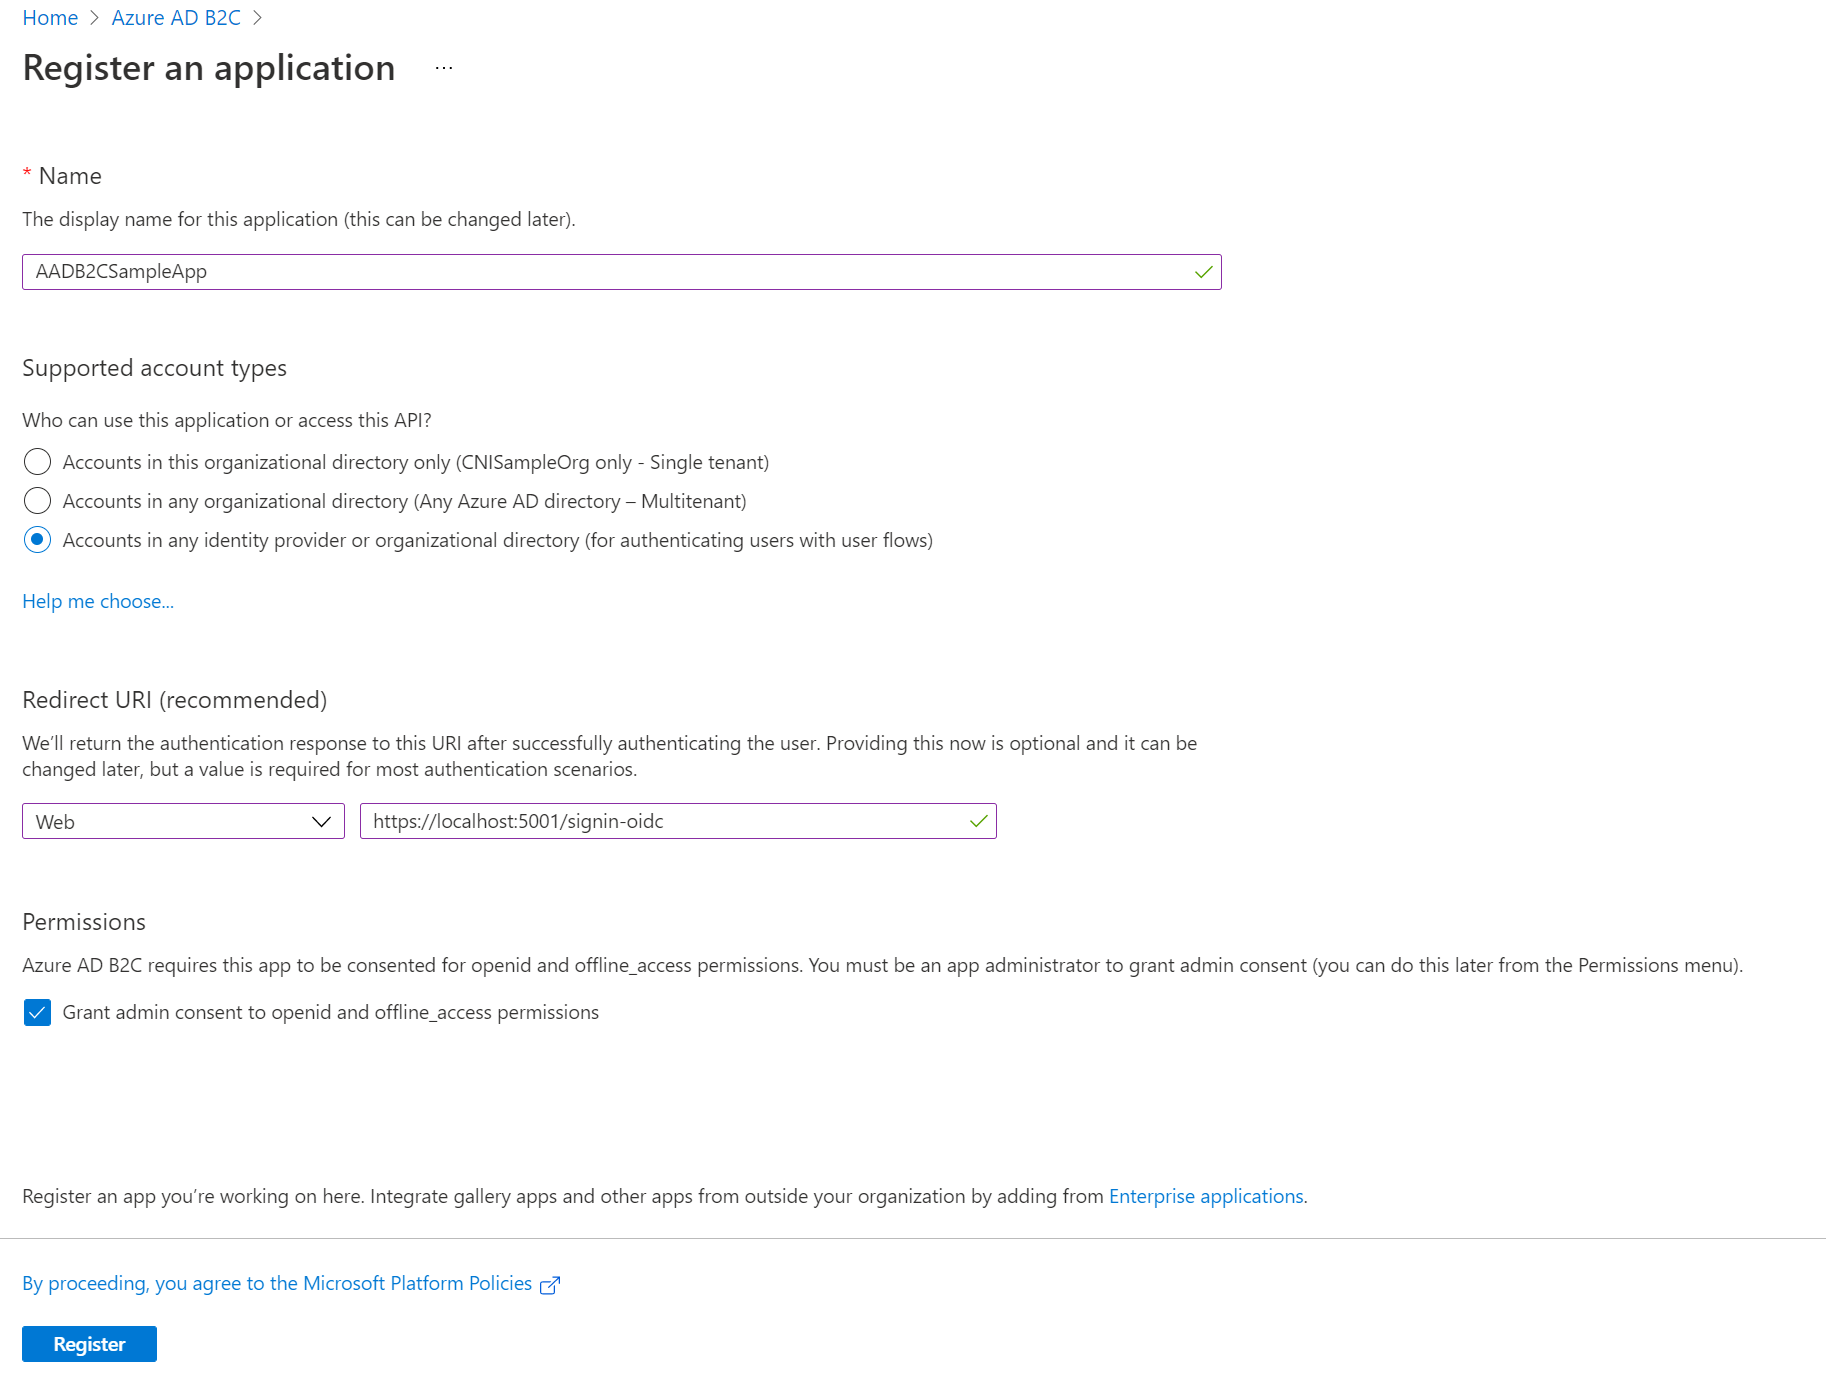Select the multitenant organizational directory option
Viewport: 1826px width, 1389px height.
click(x=37, y=500)
